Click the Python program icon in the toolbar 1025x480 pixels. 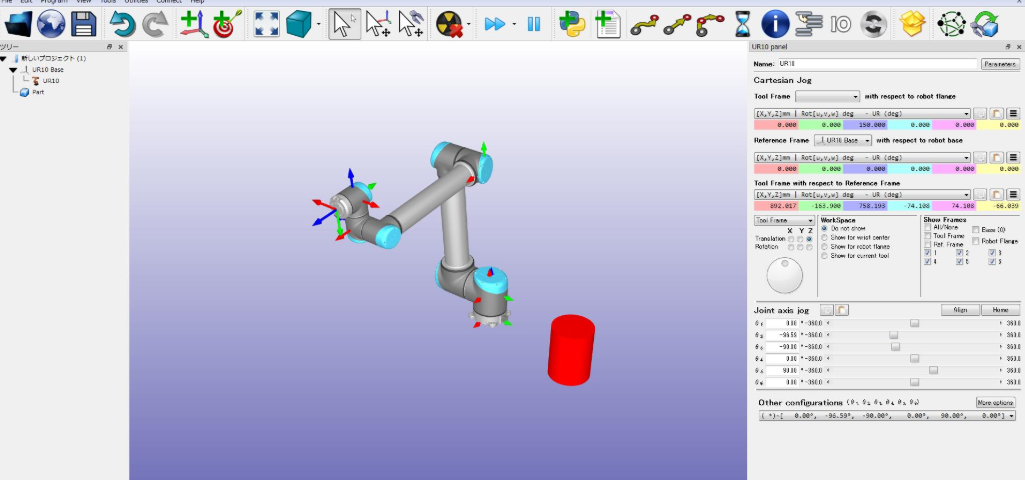click(x=572, y=24)
